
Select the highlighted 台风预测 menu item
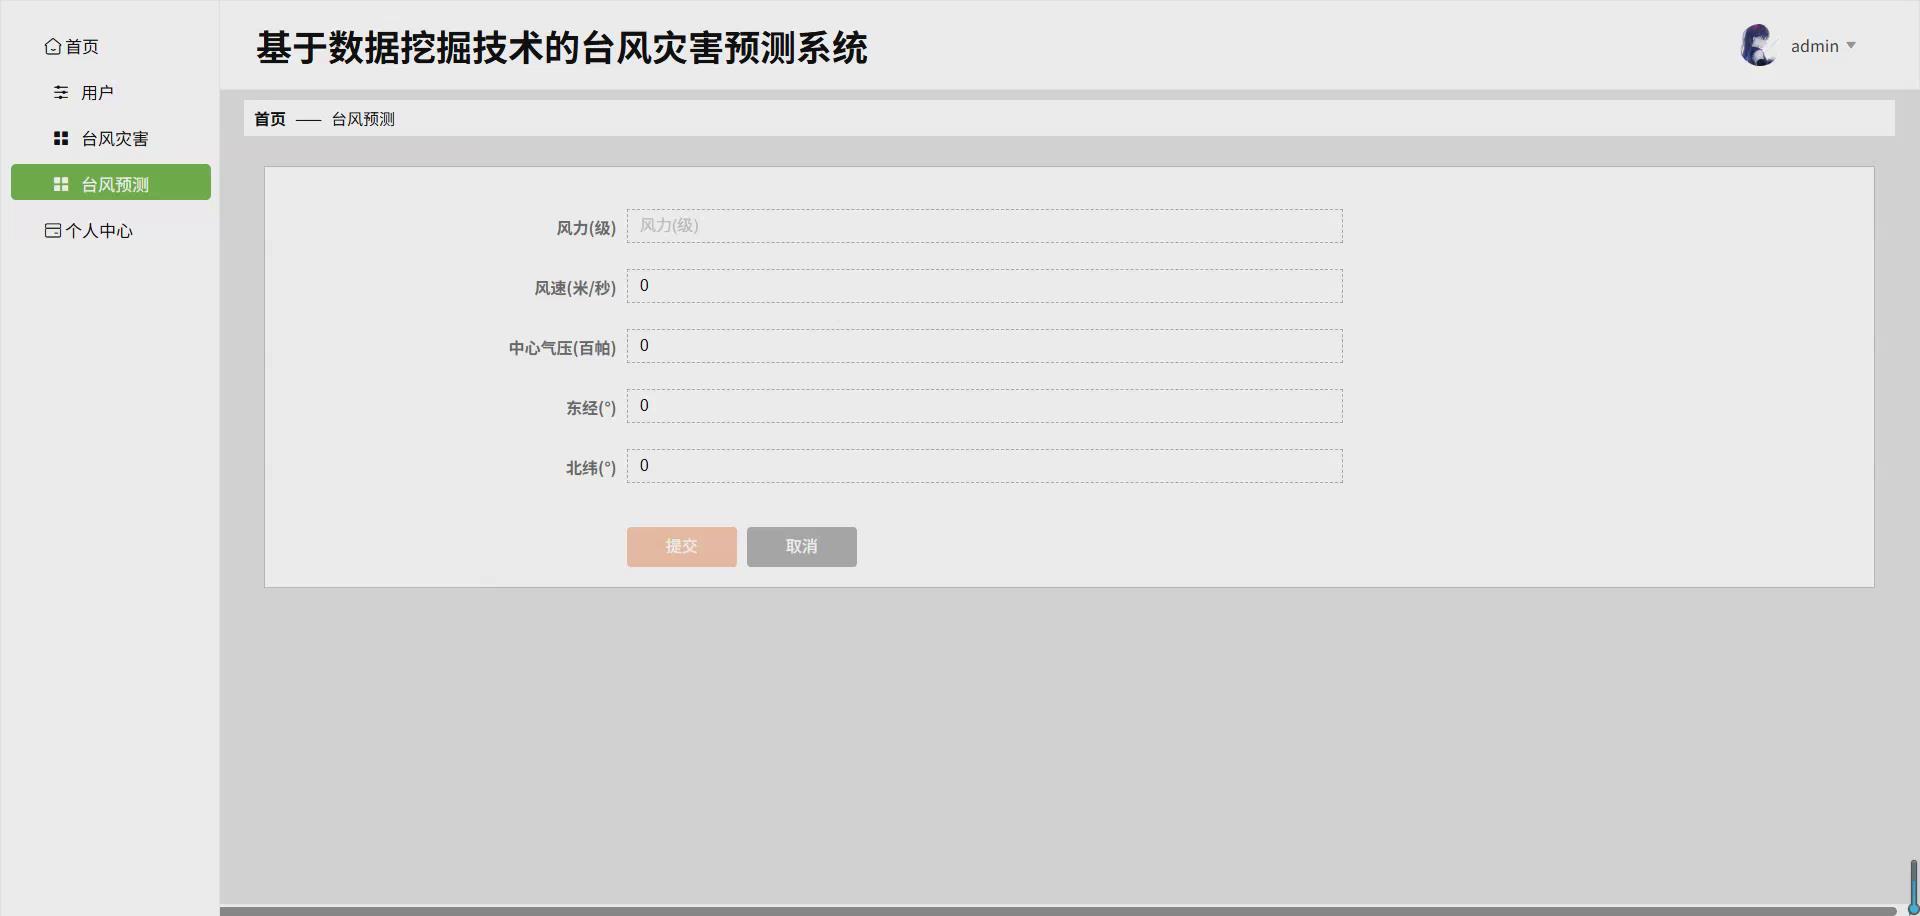point(113,183)
